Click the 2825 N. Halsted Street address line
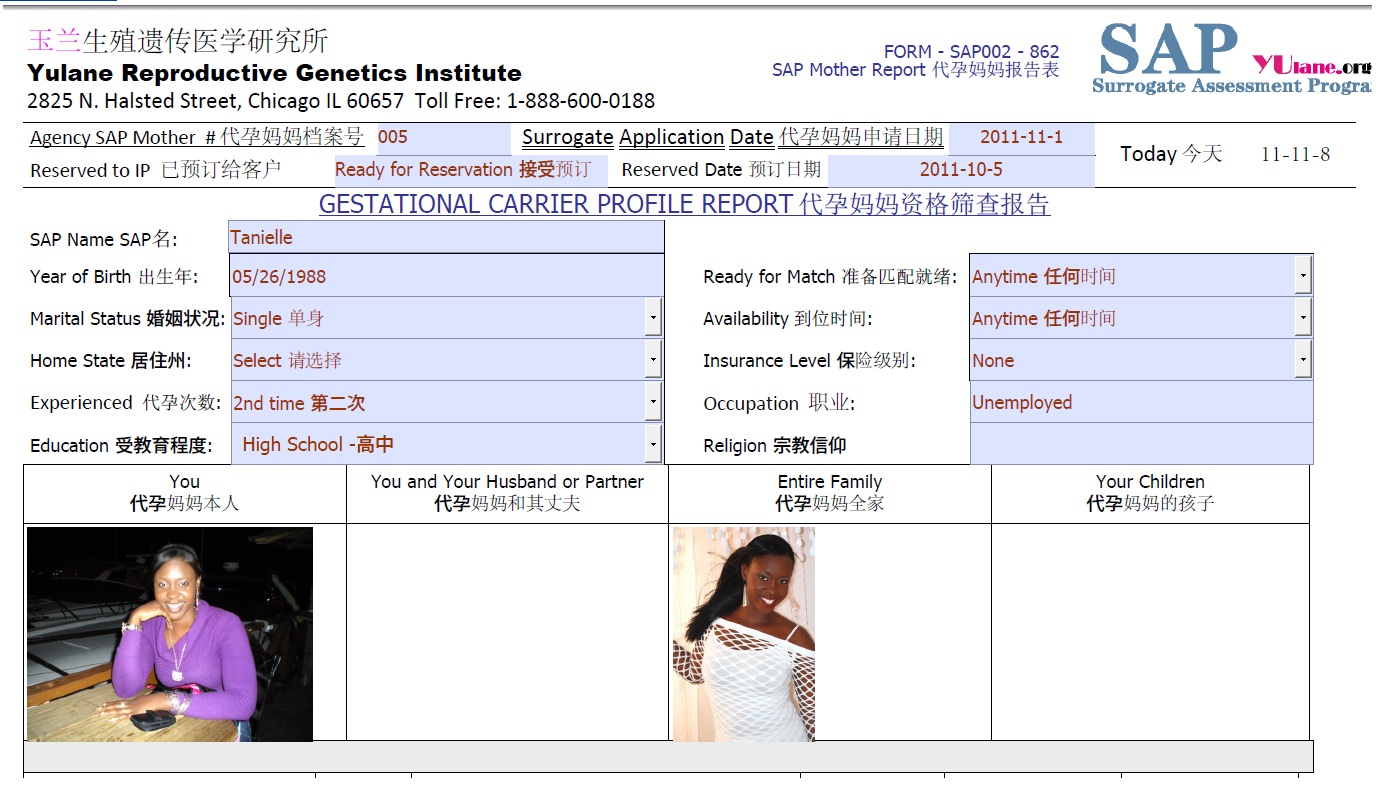The width and height of the screenshot is (1388, 790). 341,101
